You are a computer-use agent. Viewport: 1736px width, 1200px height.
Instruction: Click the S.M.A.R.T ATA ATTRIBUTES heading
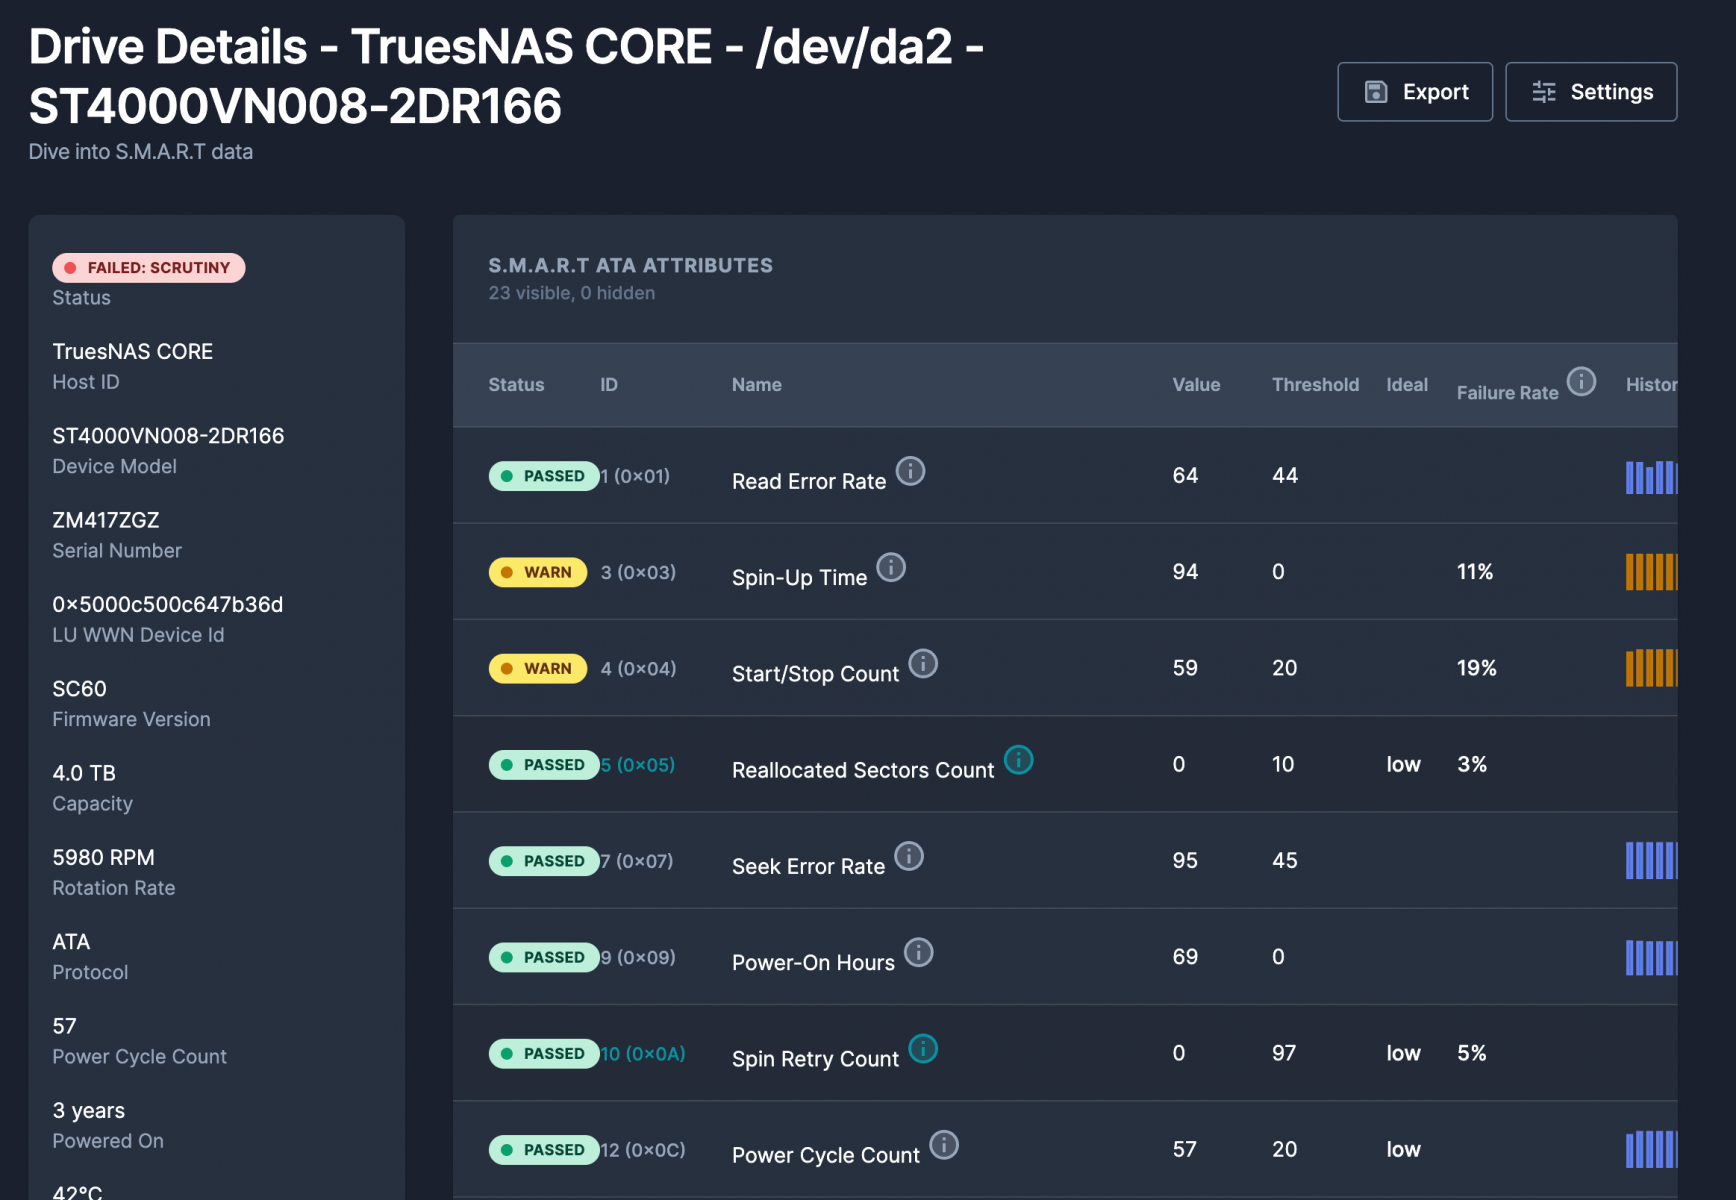click(630, 265)
